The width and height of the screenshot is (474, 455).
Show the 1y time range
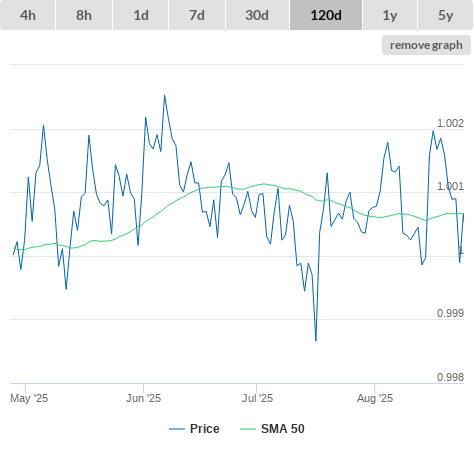coord(390,15)
